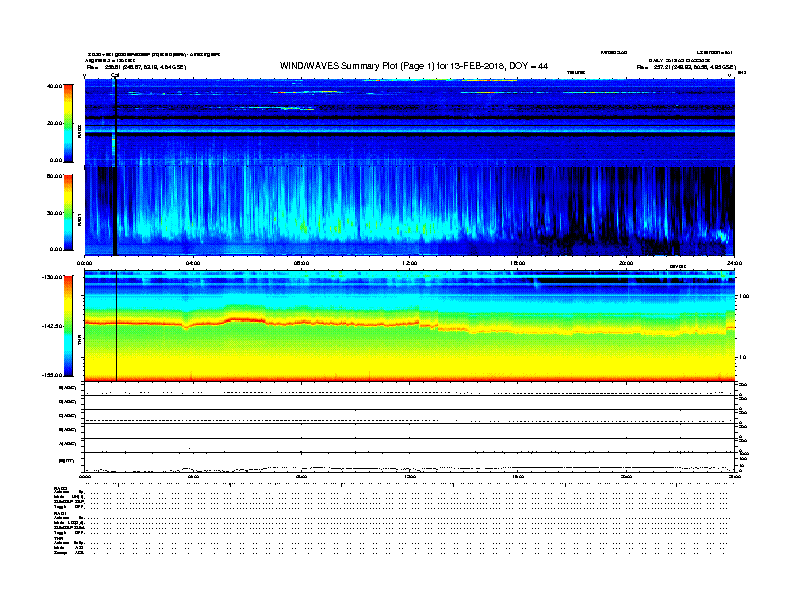Click 20:00 tick label below RAD1 spectrogram

[x=626, y=263]
